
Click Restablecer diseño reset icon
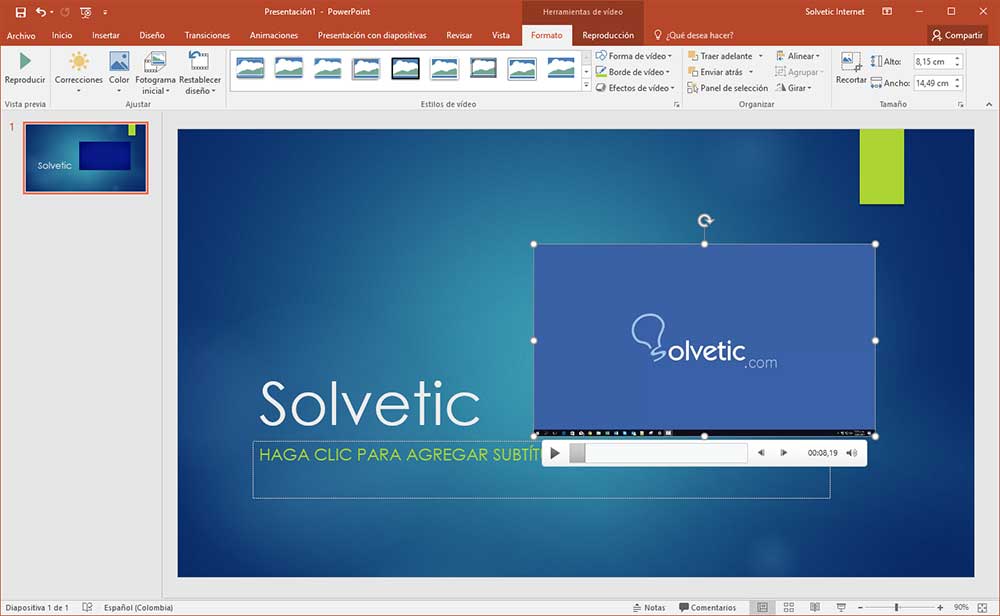point(200,72)
